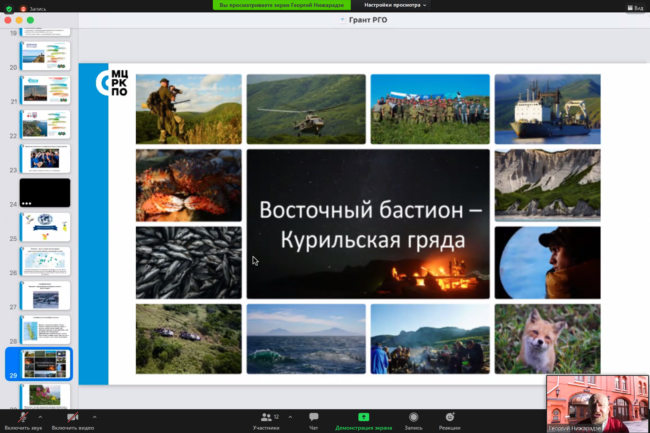
Task: Open the Участники participants panel
Action: coord(266,421)
